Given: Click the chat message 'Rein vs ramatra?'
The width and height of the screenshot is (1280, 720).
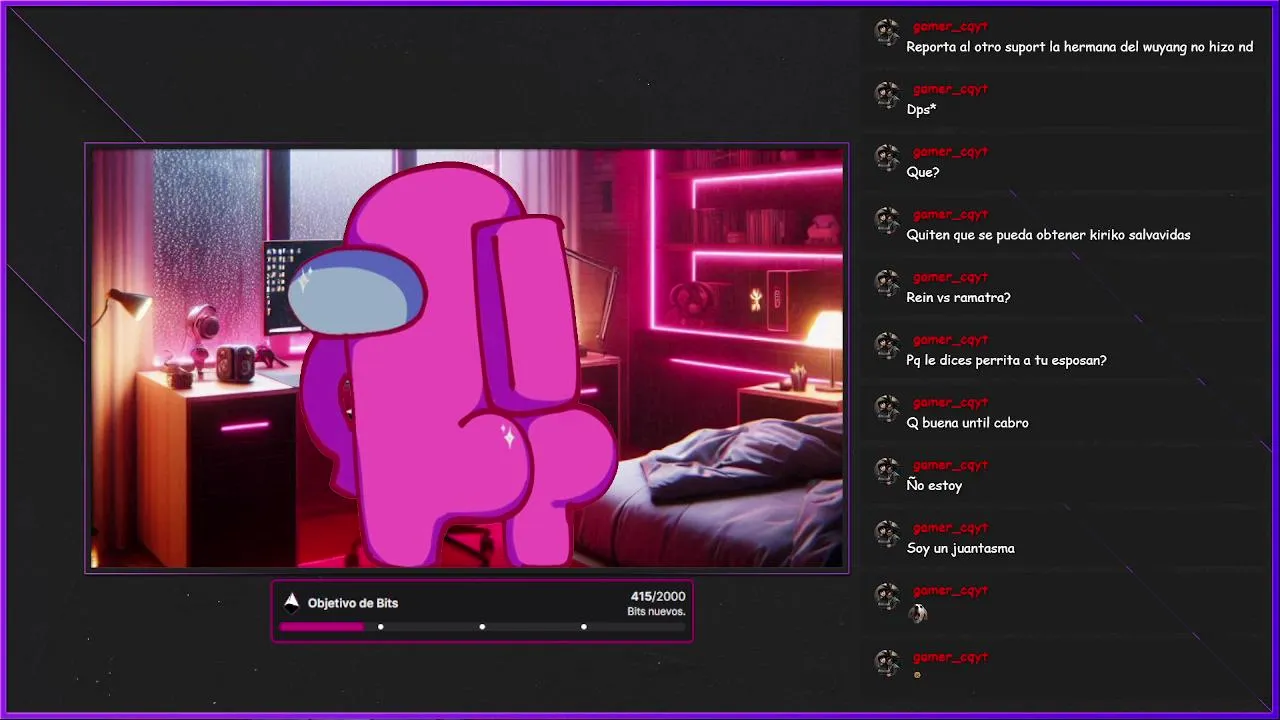Looking at the screenshot, I should 958,298.
